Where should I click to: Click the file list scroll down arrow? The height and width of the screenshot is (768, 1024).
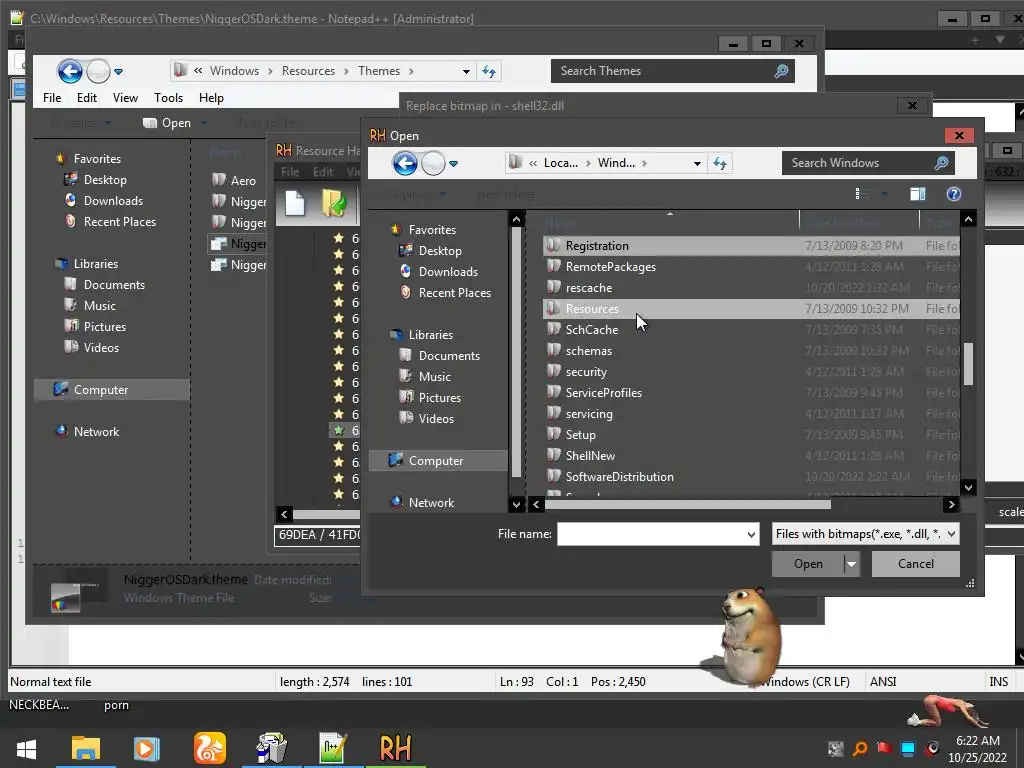968,487
